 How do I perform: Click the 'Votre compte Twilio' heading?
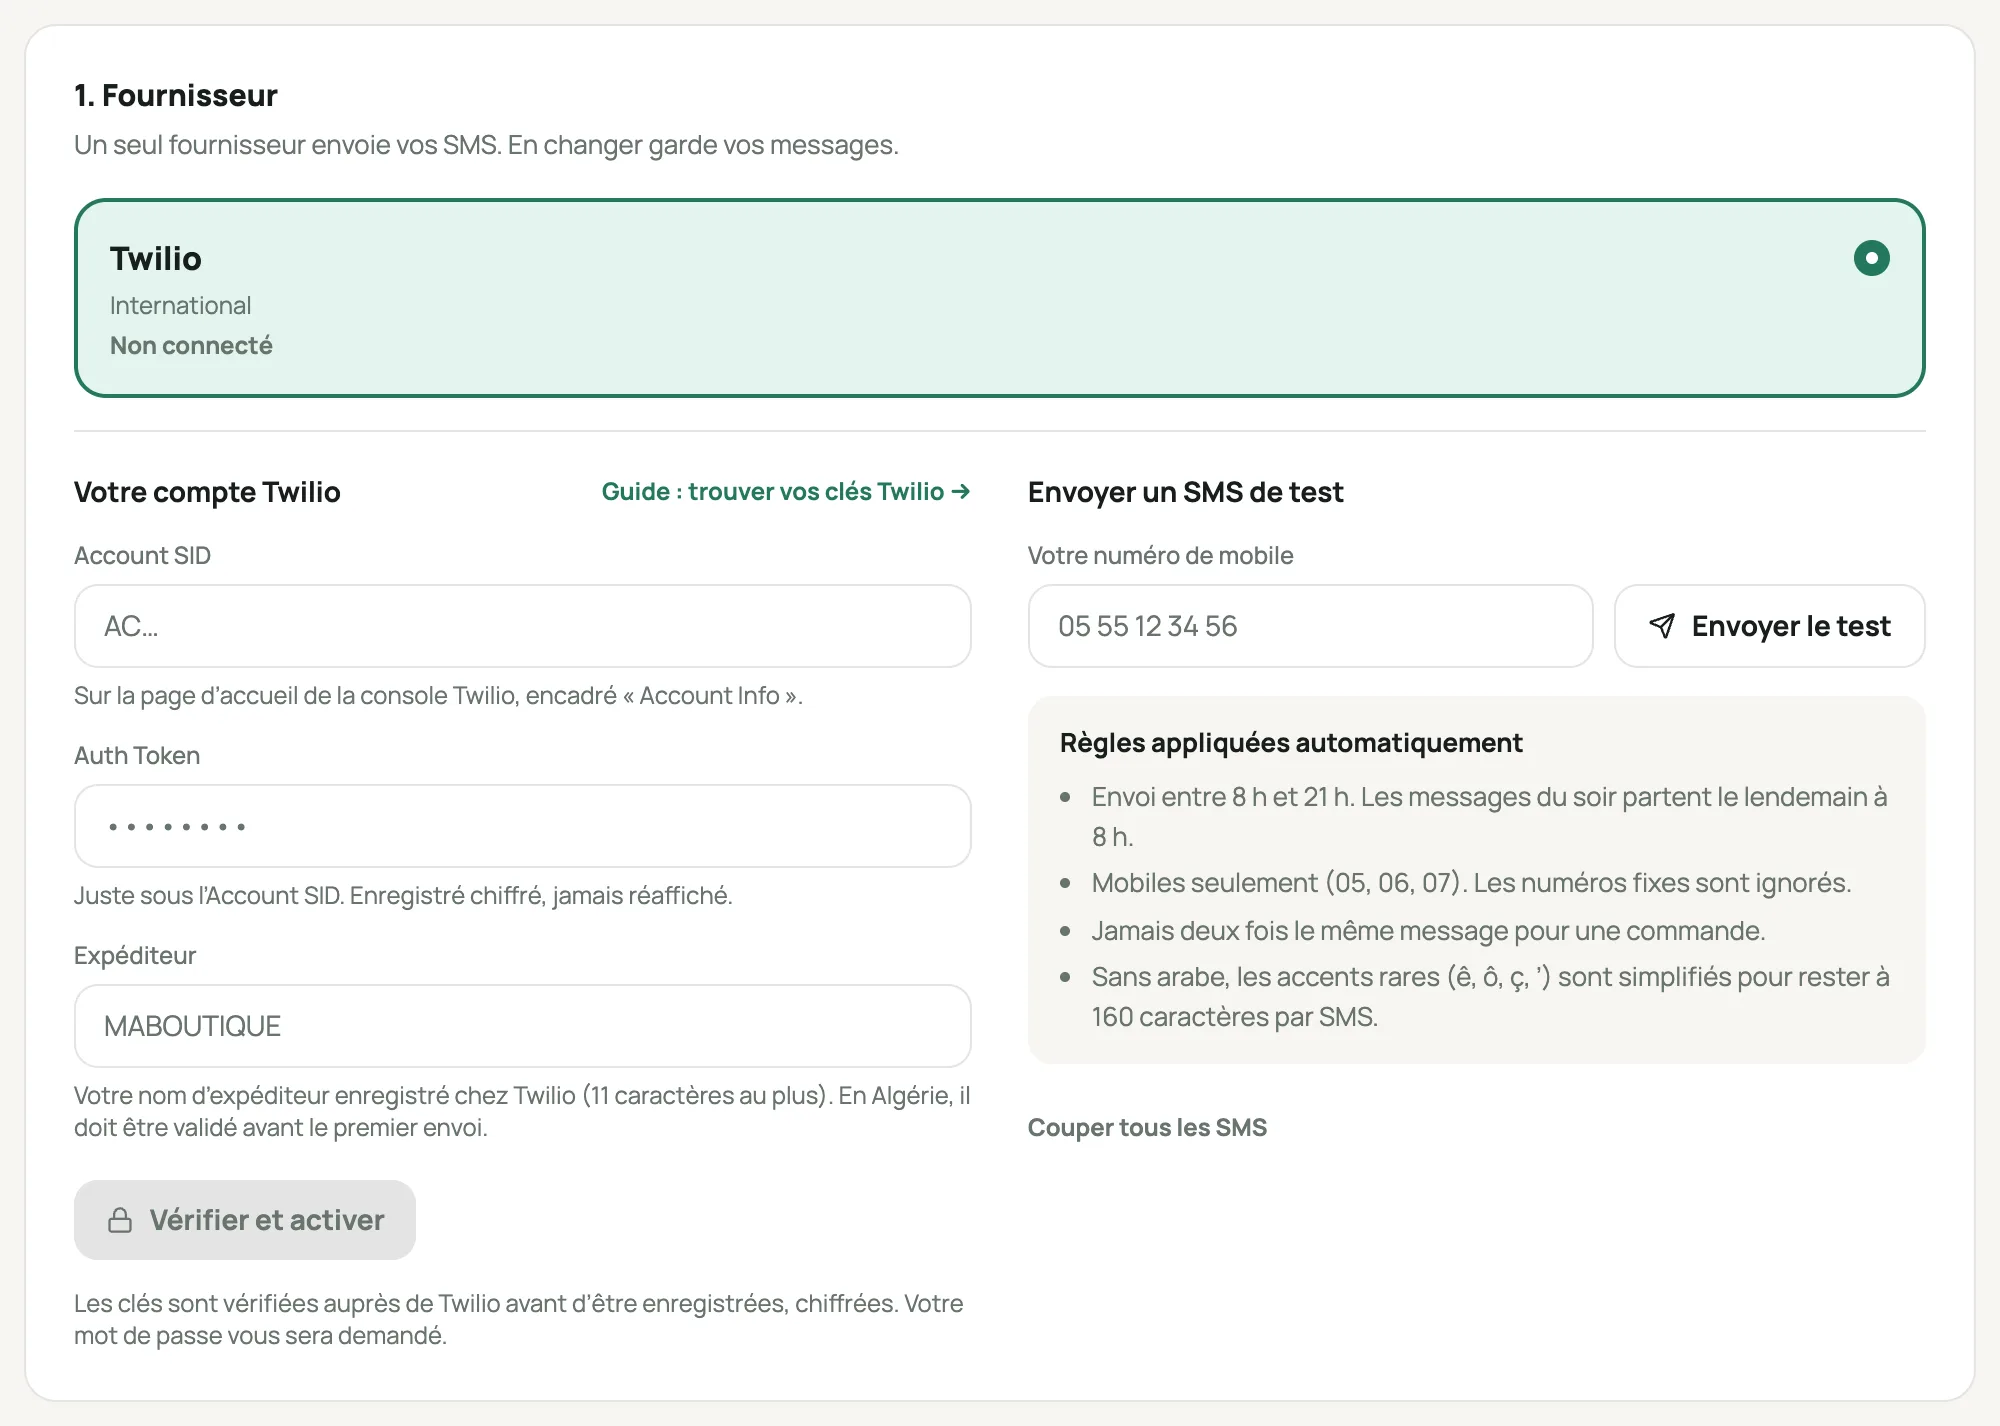pos(207,492)
